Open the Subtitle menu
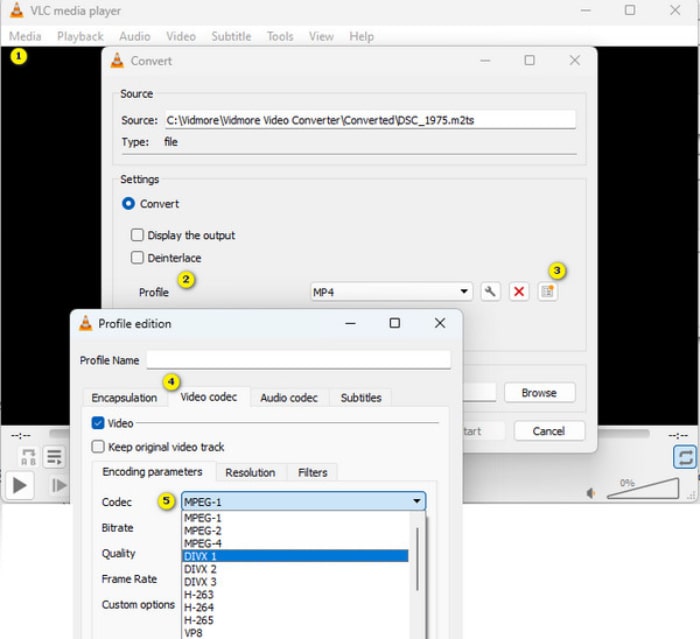The width and height of the screenshot is (700, 639). click(x=231, y=36)
